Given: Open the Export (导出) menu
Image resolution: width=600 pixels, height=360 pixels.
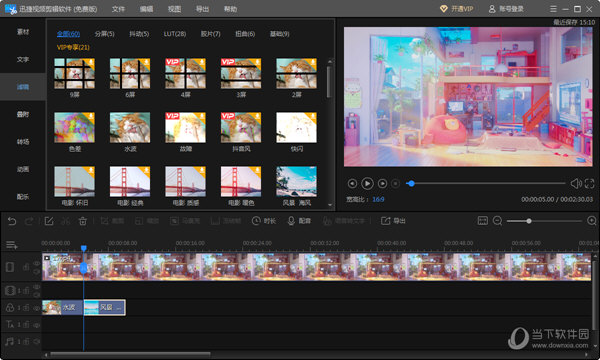Looking at the screenshot, I should pyautogui.click(x=202, y=9).
